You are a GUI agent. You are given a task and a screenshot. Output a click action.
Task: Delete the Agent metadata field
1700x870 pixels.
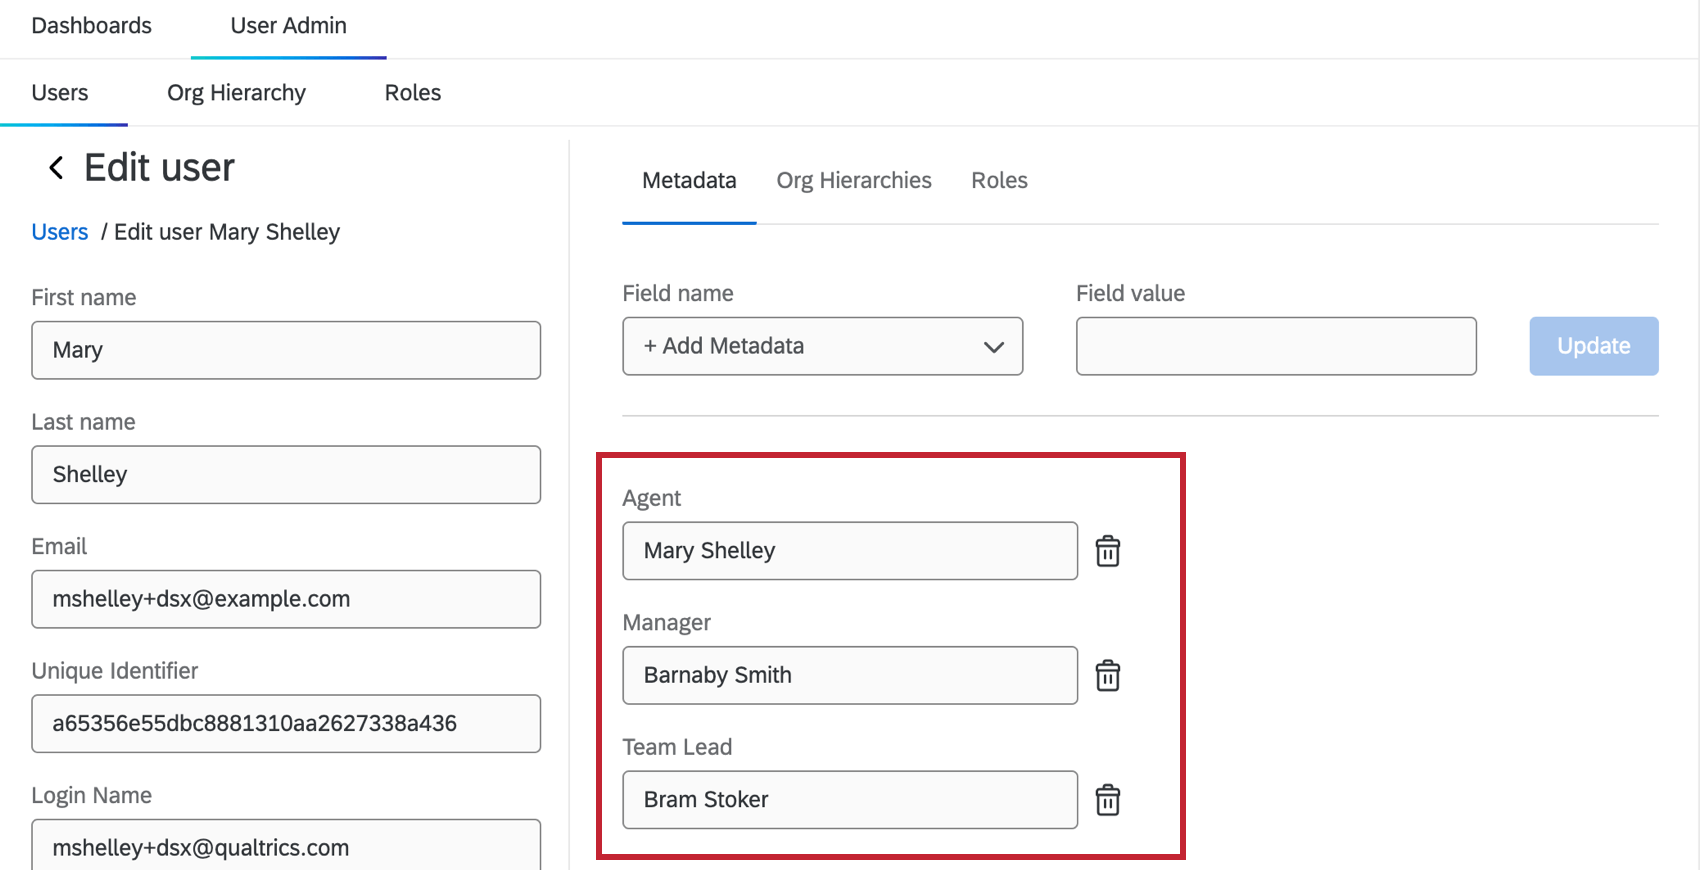pos(1107,551)
